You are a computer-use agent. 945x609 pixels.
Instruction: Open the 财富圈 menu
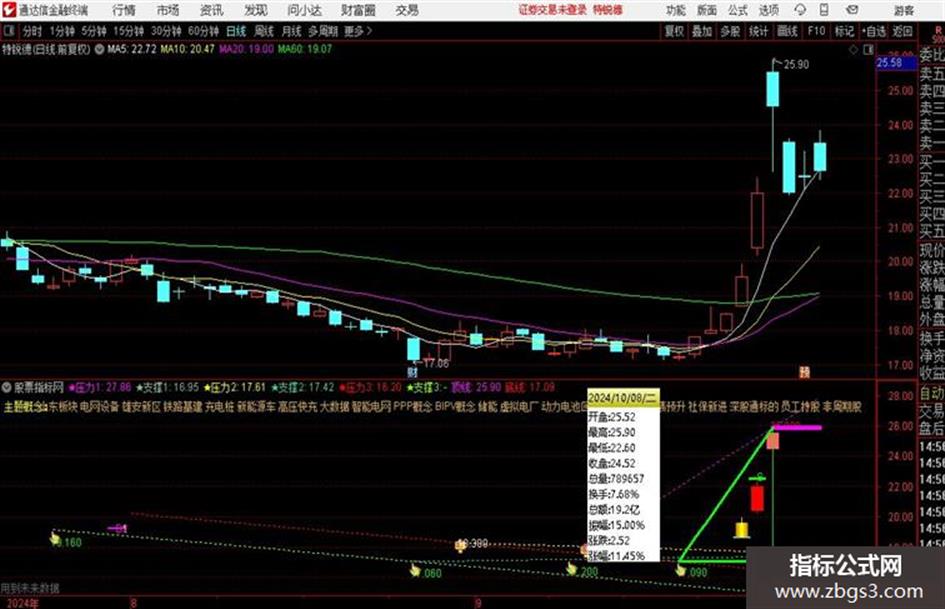(358, 10)
